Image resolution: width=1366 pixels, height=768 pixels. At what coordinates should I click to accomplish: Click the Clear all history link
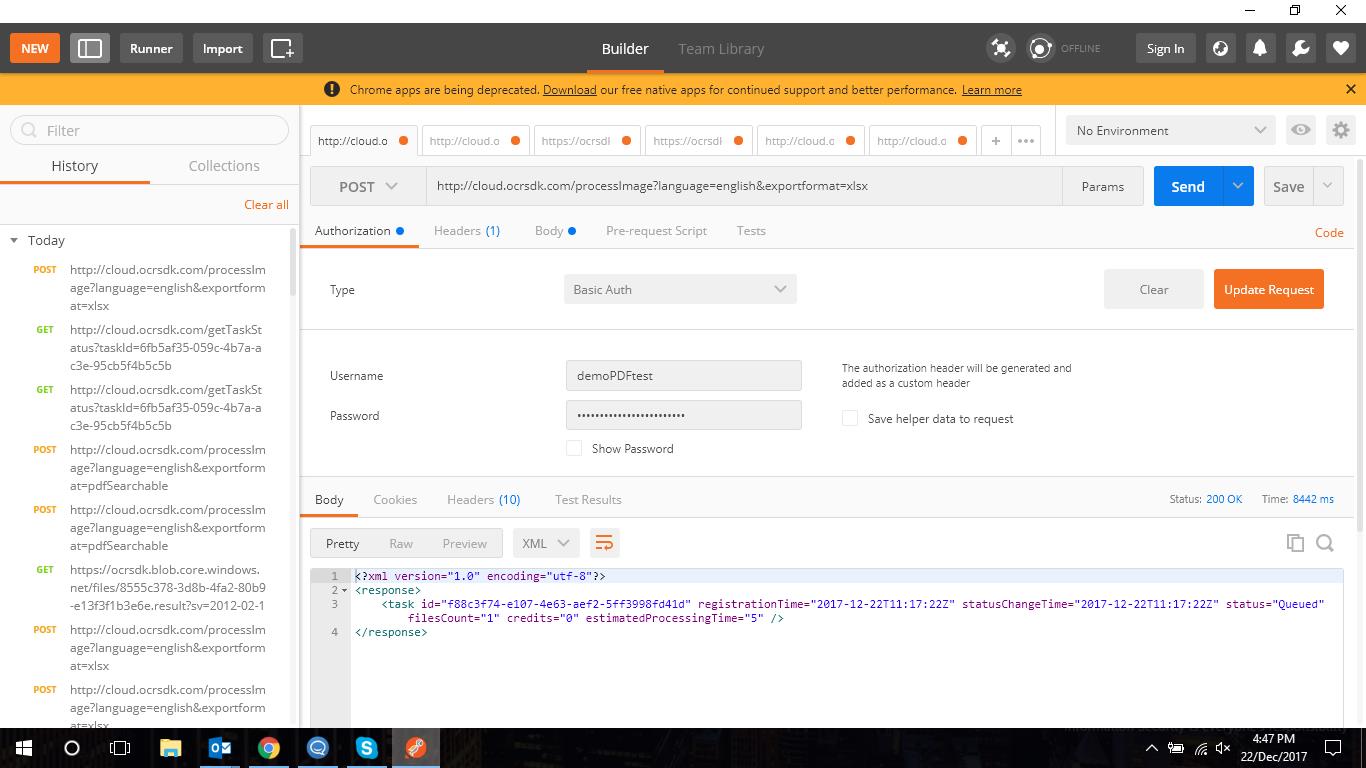tap(266, 204)
